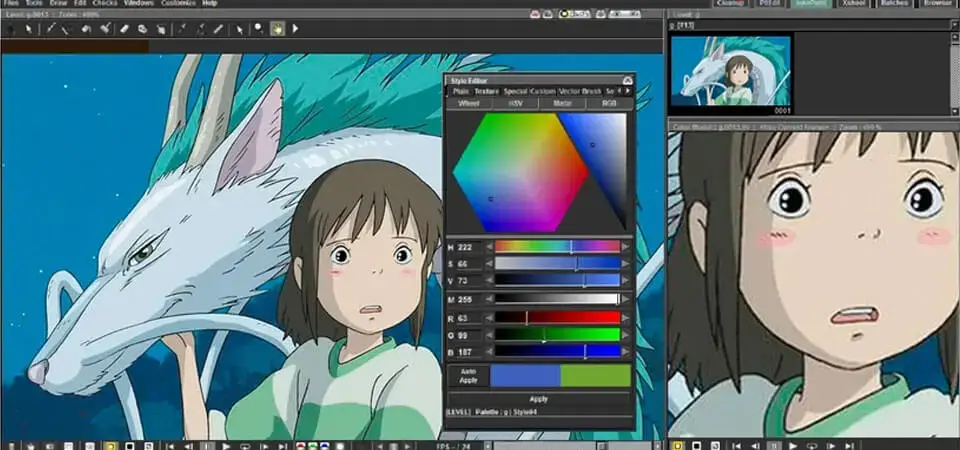Select the Eraser tool
The image size is (960, 450).
(124, 29)
